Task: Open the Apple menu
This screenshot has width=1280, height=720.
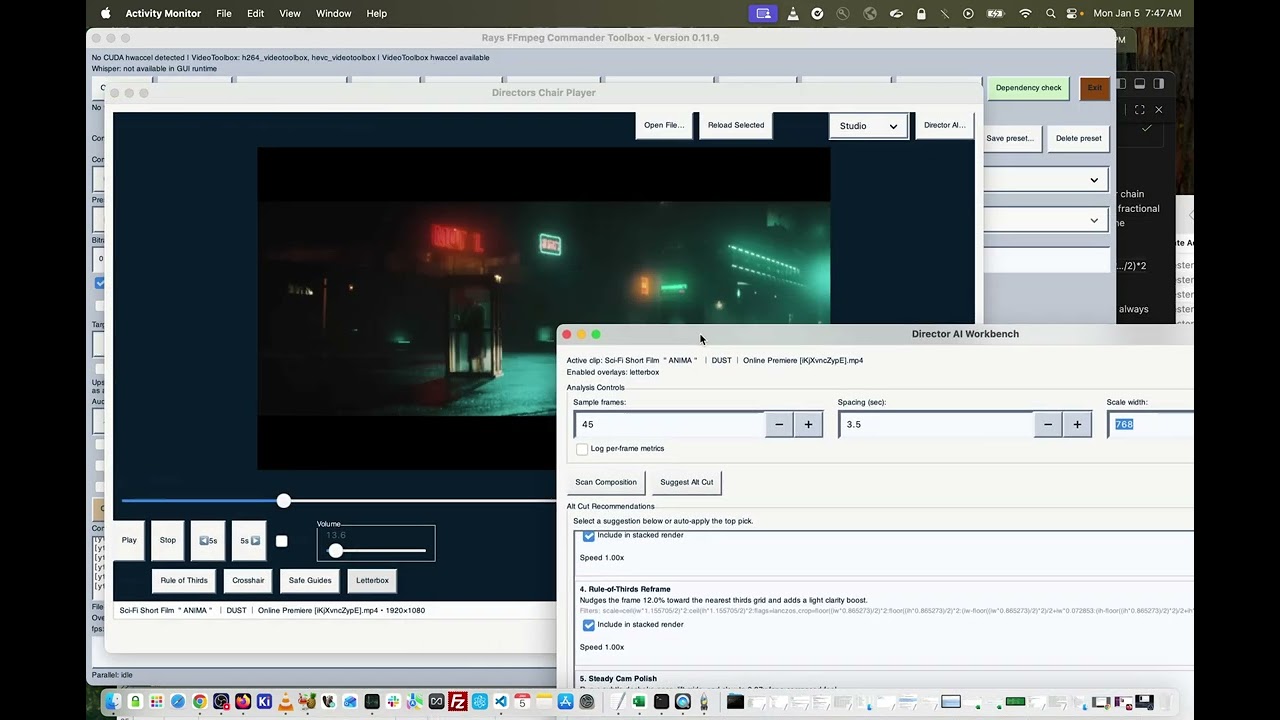Action: 105,13
